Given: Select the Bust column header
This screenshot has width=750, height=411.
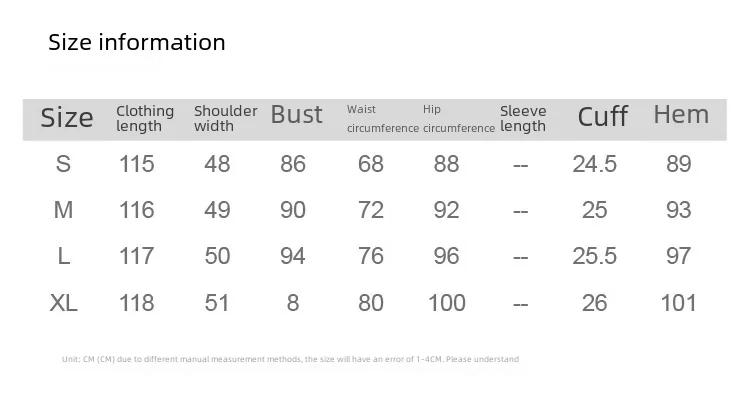Looking at the screenshot, I should pyautogui.click(x=297, y=115).
